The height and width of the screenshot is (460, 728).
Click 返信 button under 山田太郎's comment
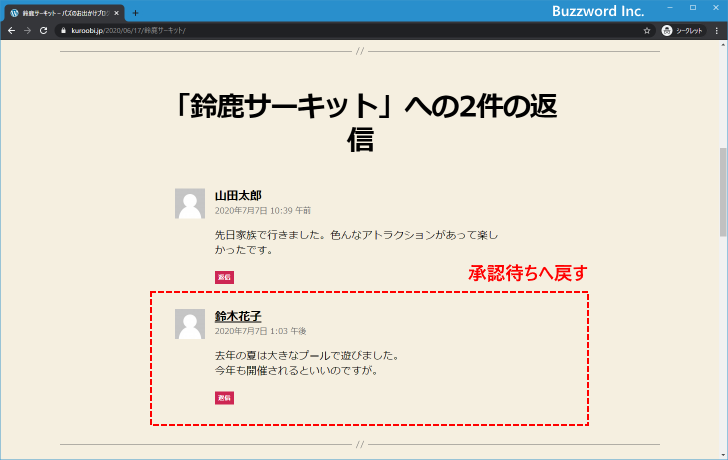point(224,277)
